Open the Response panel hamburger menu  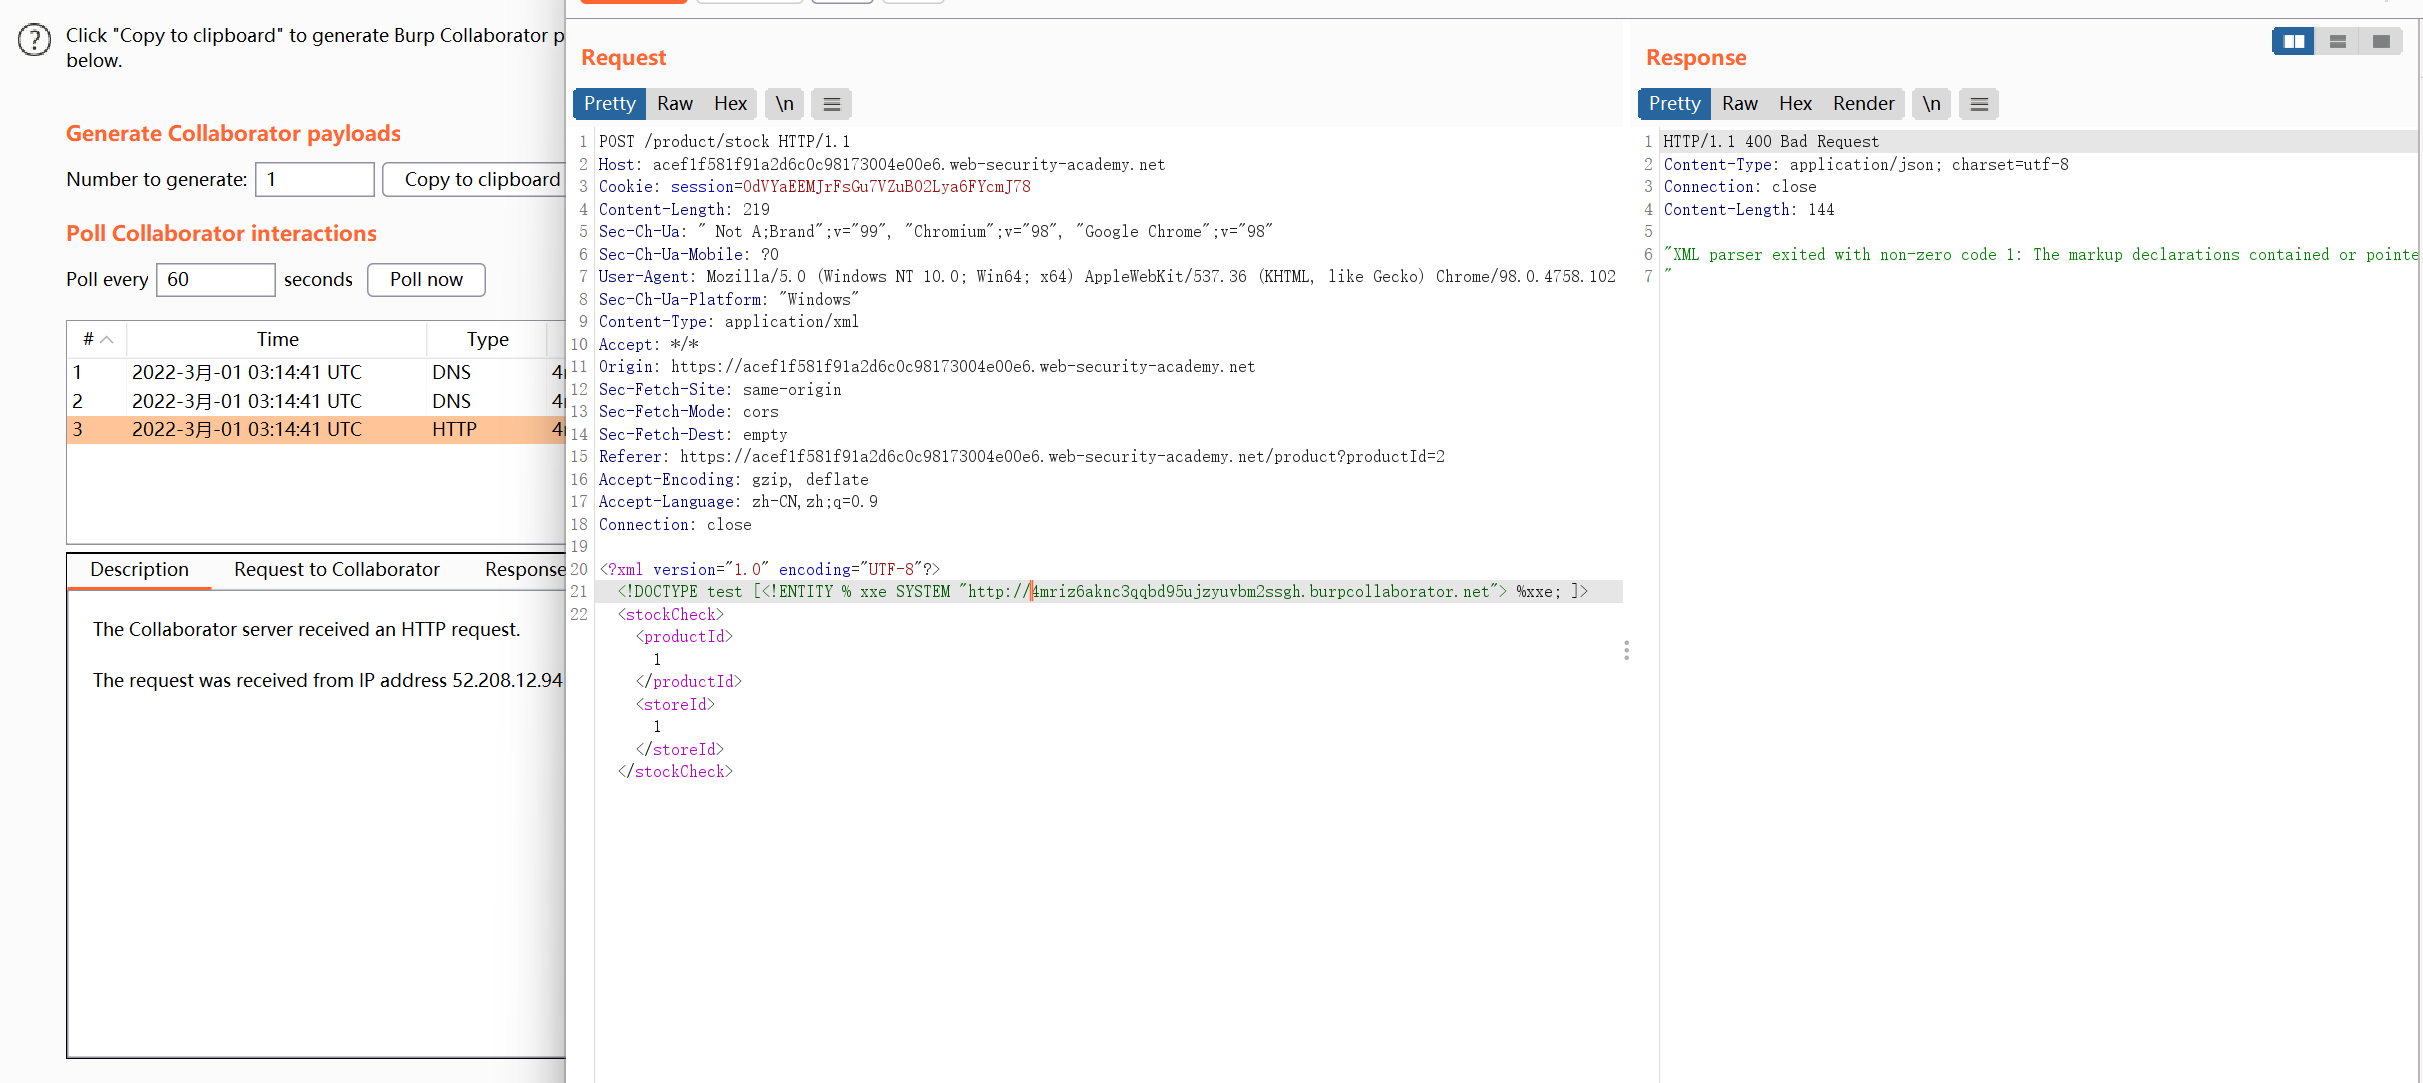(1978, 104)
